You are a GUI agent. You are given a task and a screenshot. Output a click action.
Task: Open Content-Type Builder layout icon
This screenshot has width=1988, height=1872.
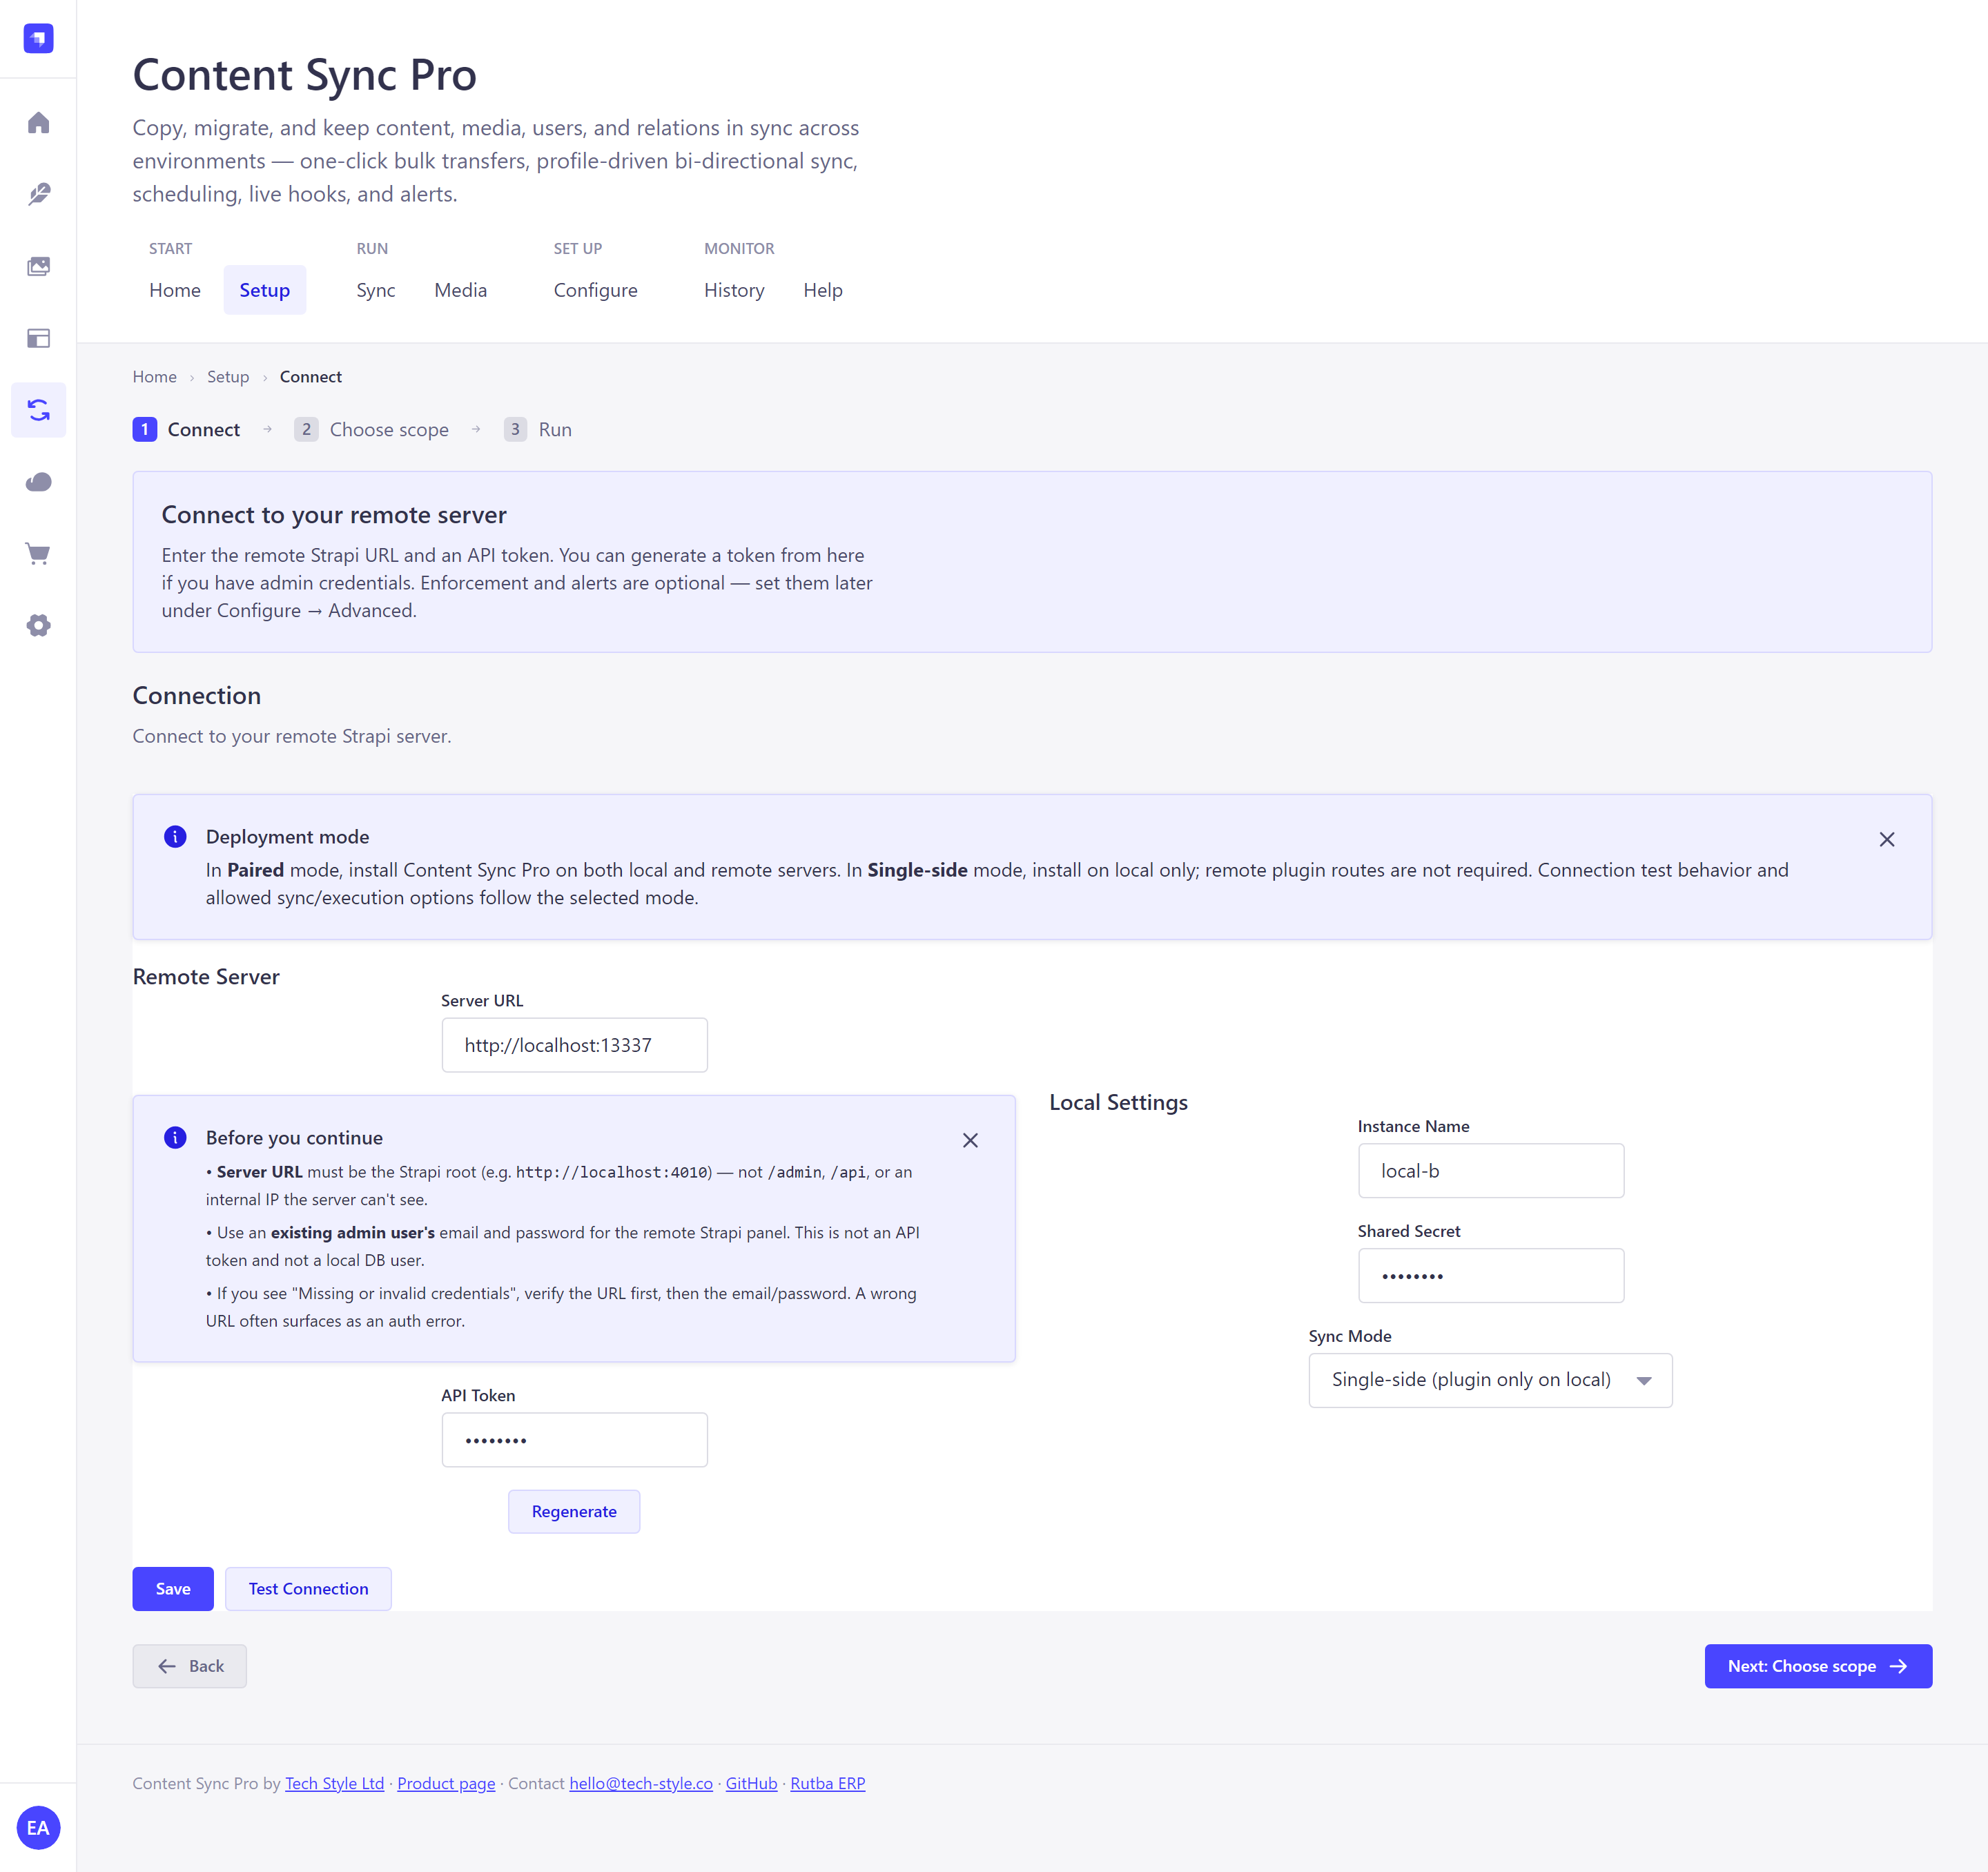[38, 338]
